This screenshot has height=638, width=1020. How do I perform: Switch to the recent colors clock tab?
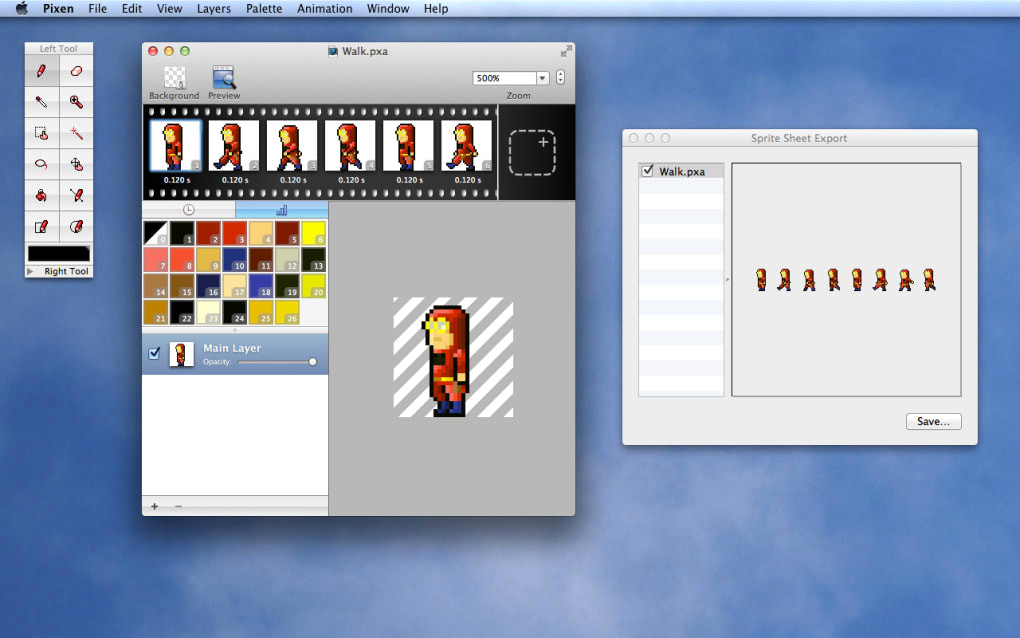click(x=189, y=210)
